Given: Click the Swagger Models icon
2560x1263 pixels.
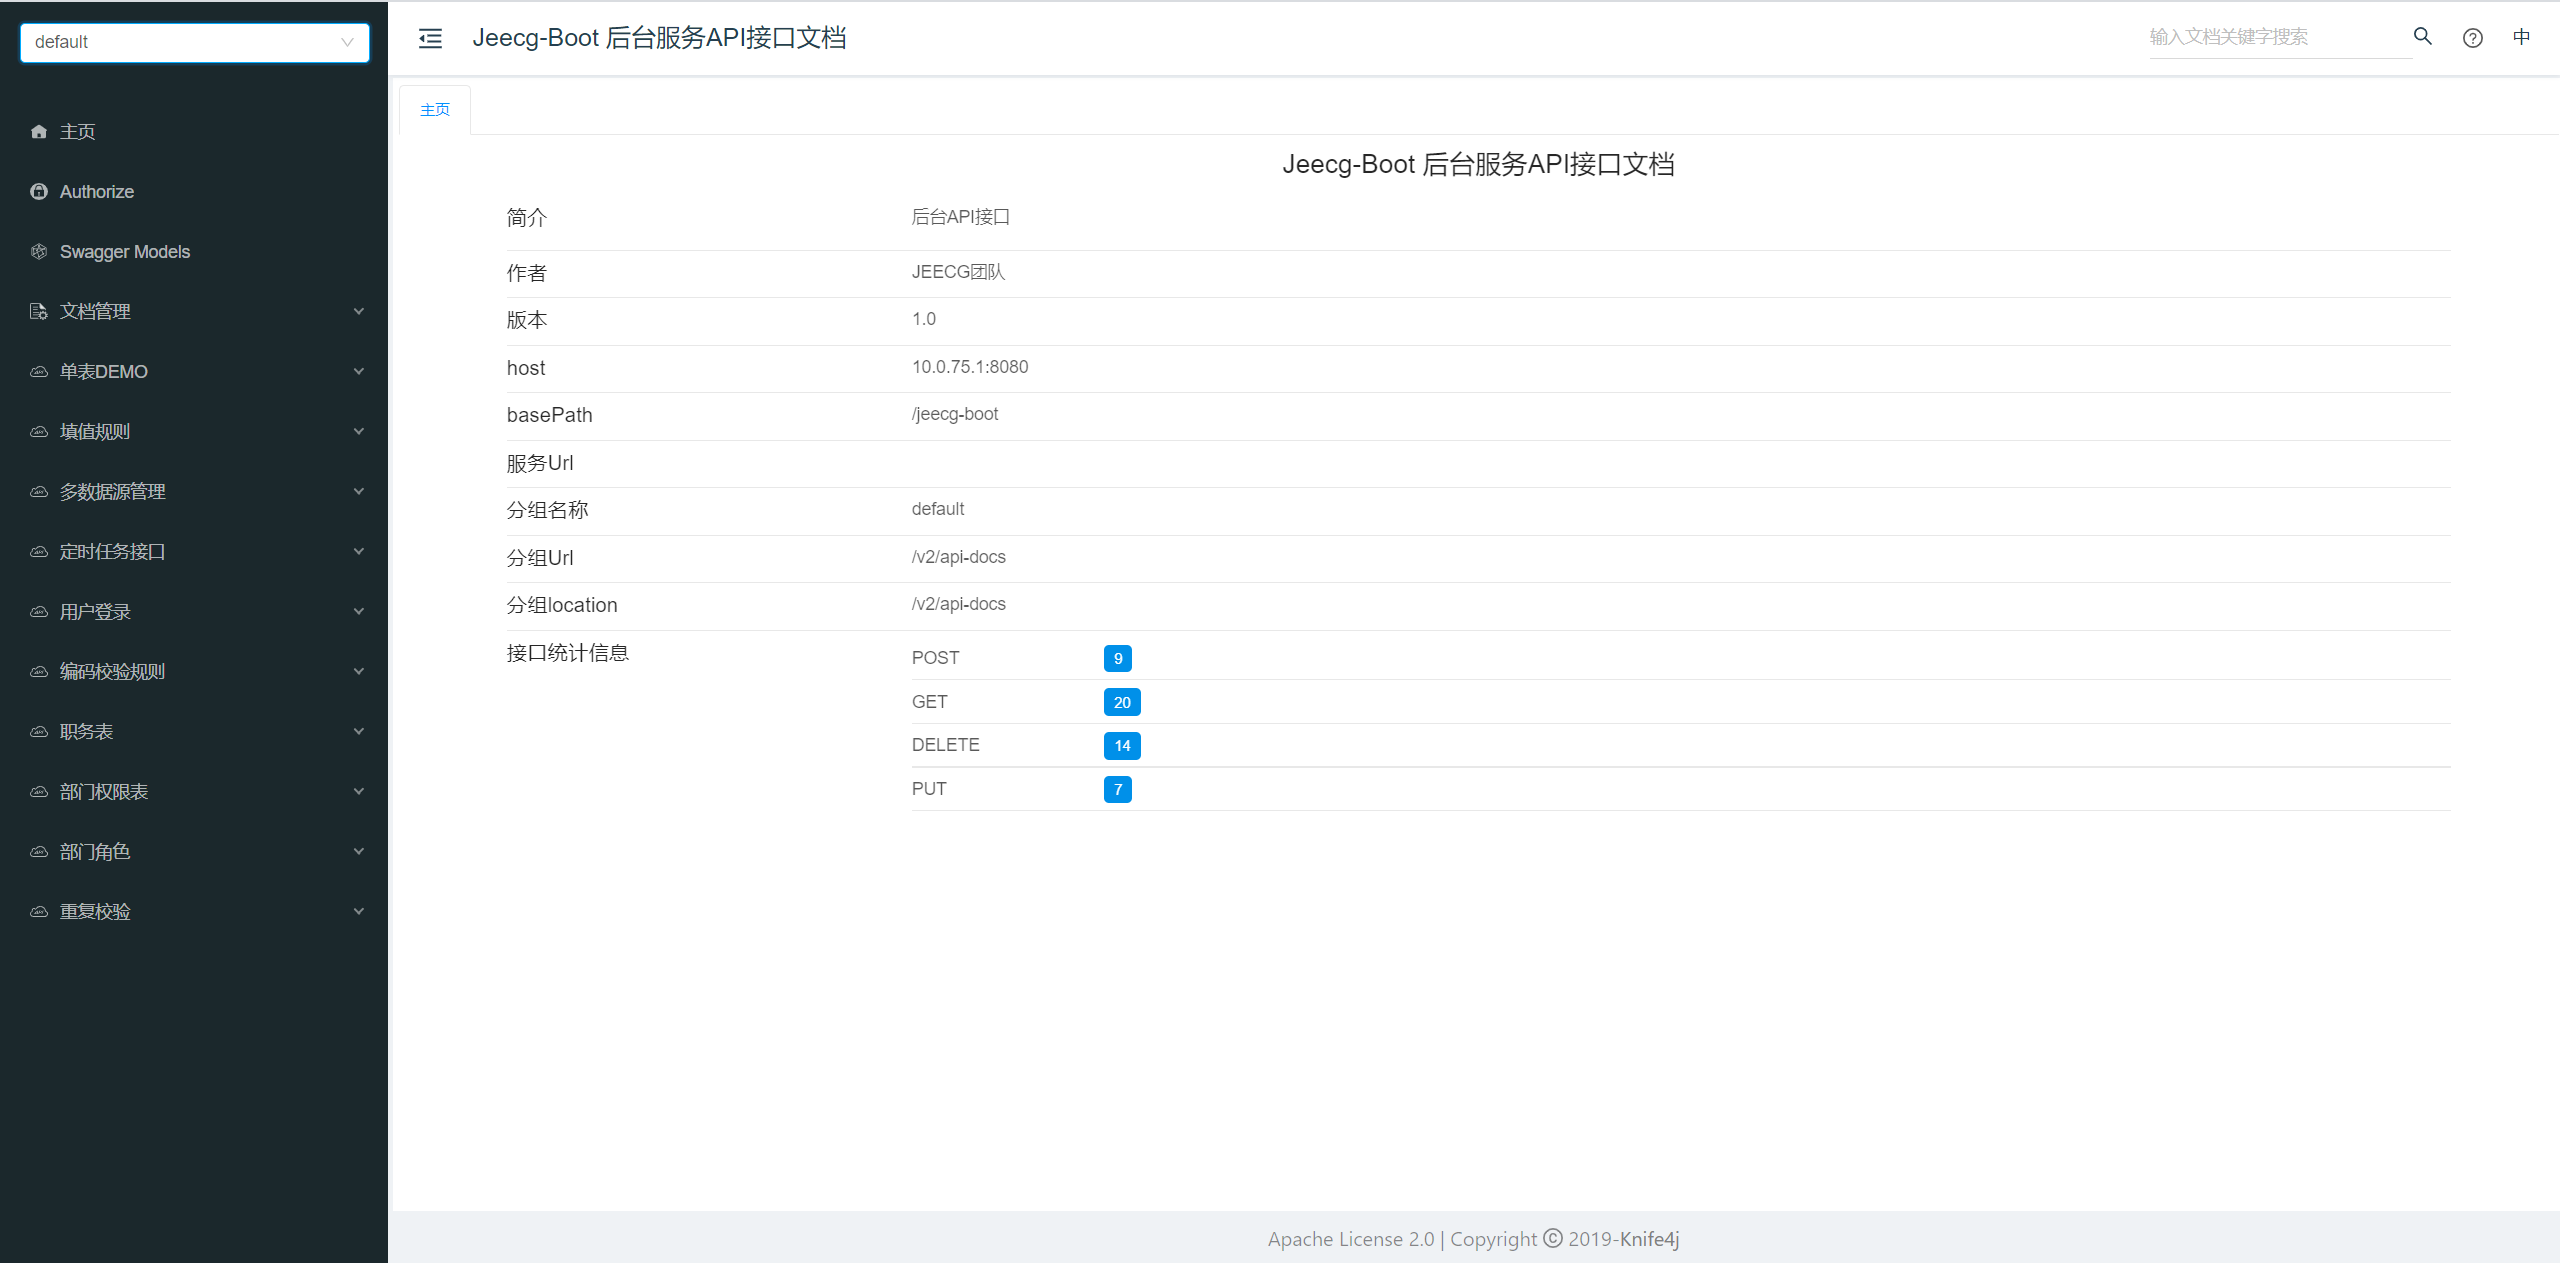Looking at the screenshot, I should click(38, 251).
